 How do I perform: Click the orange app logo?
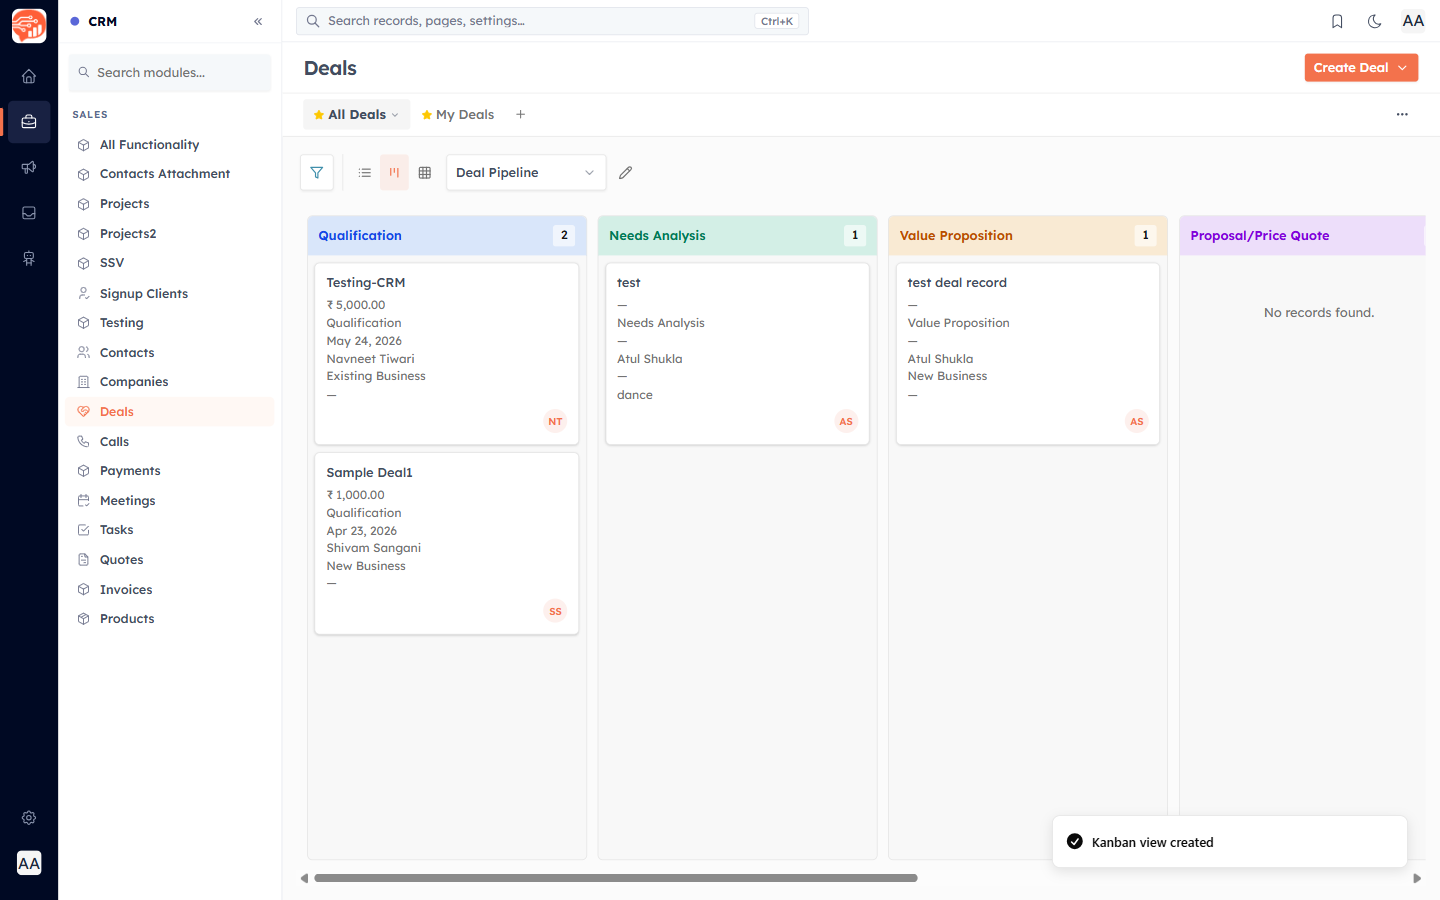29,26
